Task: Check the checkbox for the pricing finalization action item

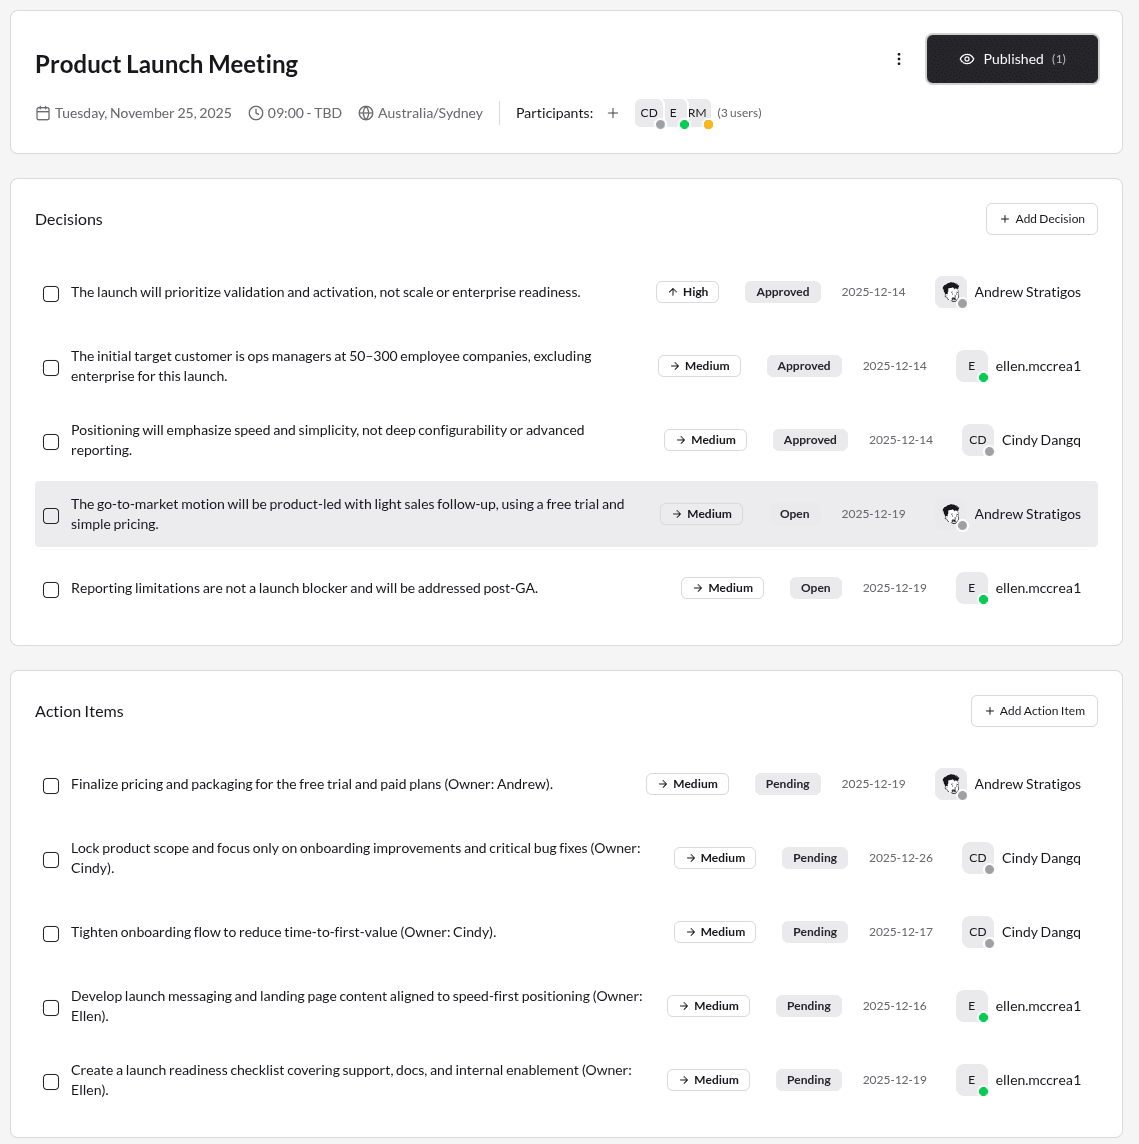Action: 51,786
